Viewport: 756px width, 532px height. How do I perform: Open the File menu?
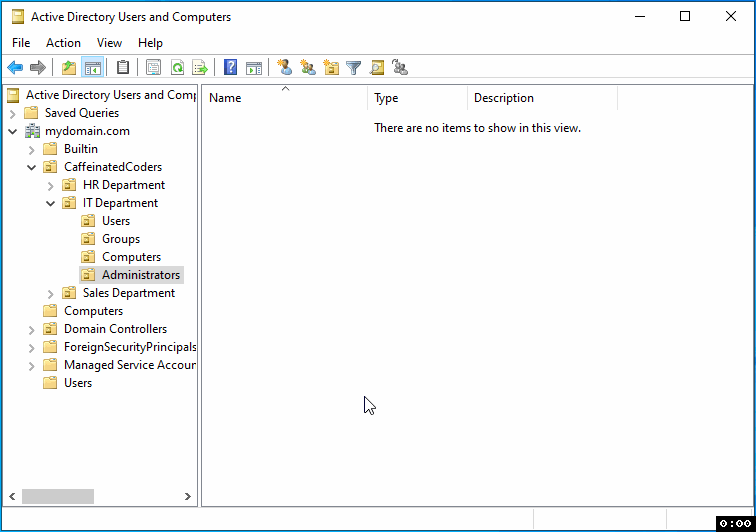click(21, 43)
